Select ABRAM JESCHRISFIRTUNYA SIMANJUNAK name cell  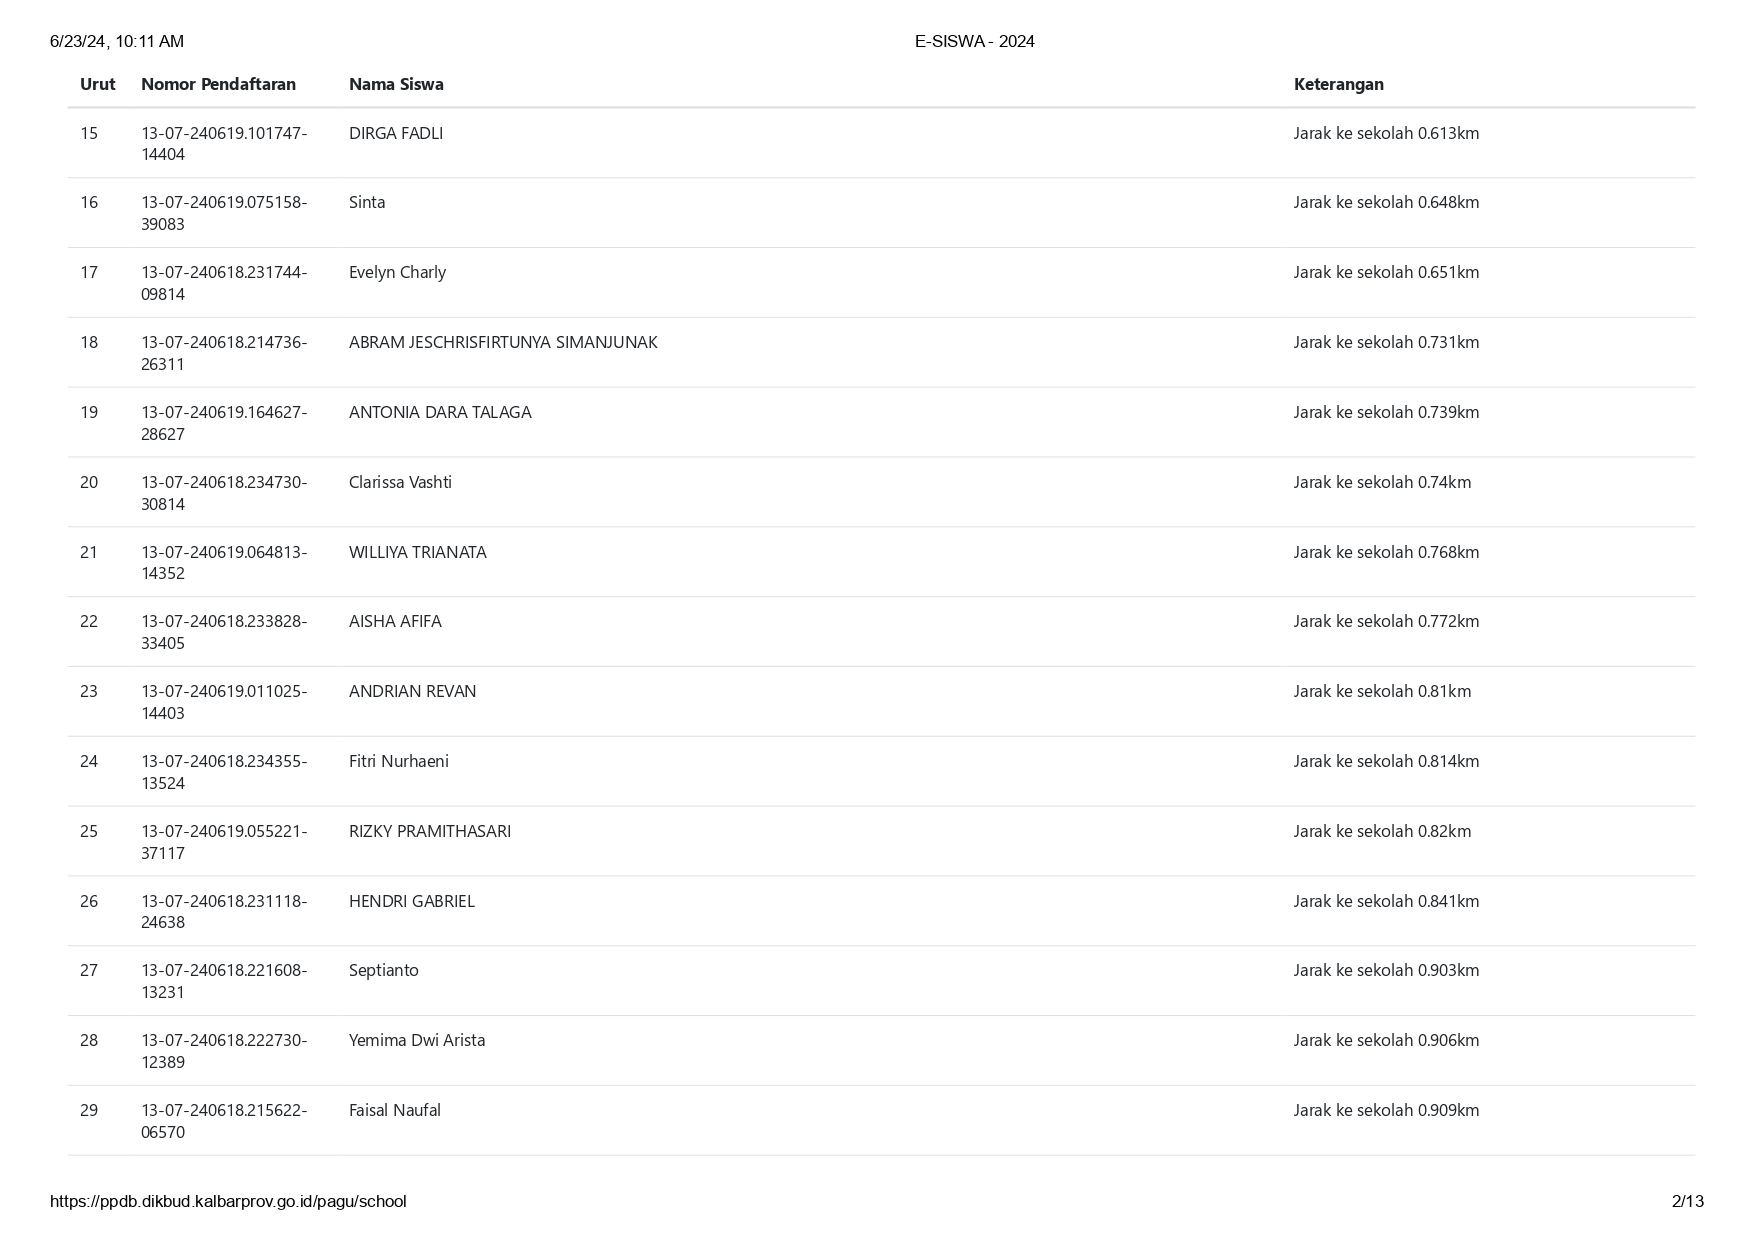(503, 342)
